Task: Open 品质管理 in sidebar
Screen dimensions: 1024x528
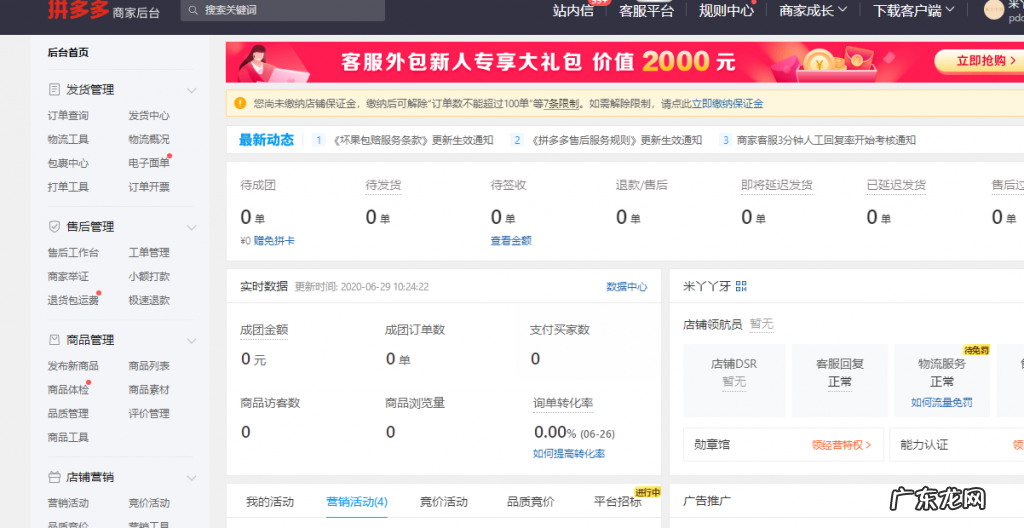Action: 68,414
